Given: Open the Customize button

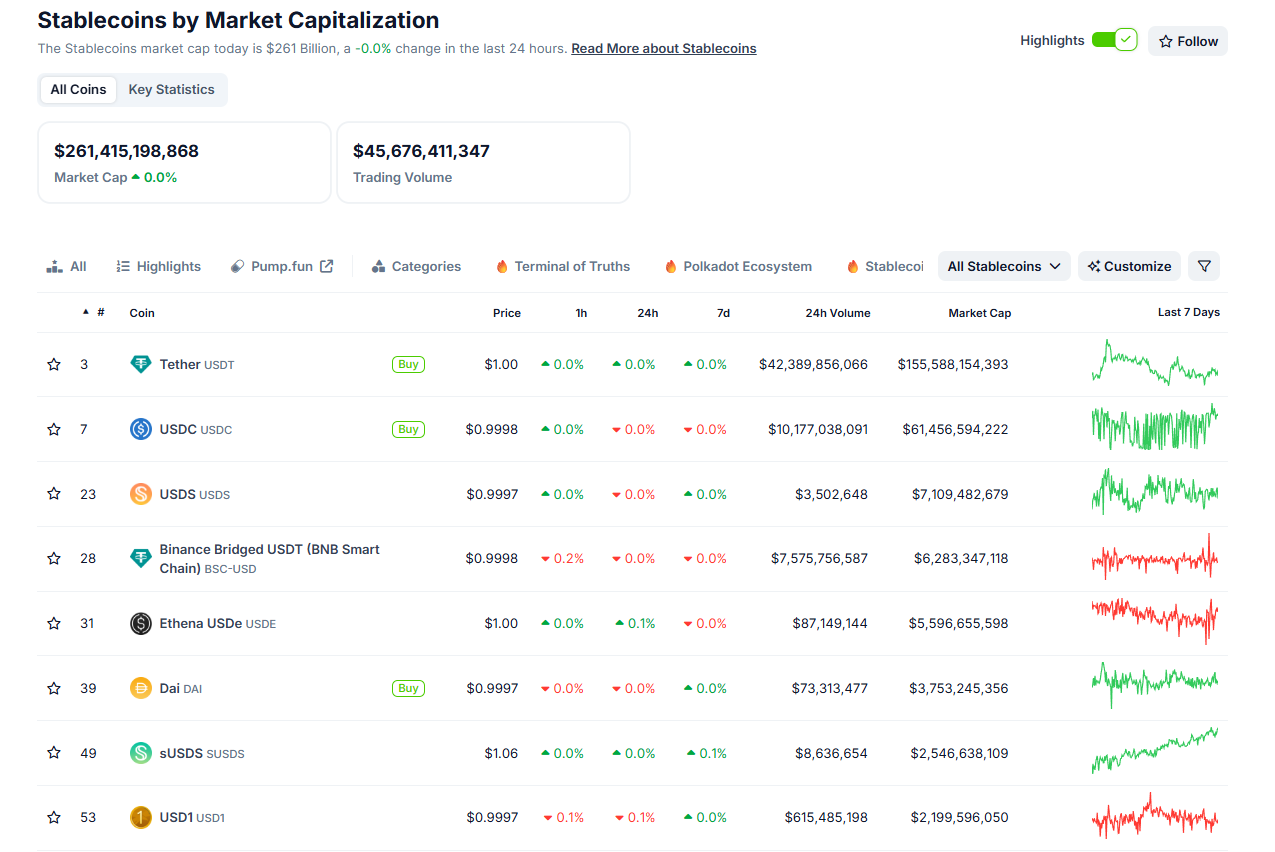Looking at the screenshot, I should (x=1129, y=266).
